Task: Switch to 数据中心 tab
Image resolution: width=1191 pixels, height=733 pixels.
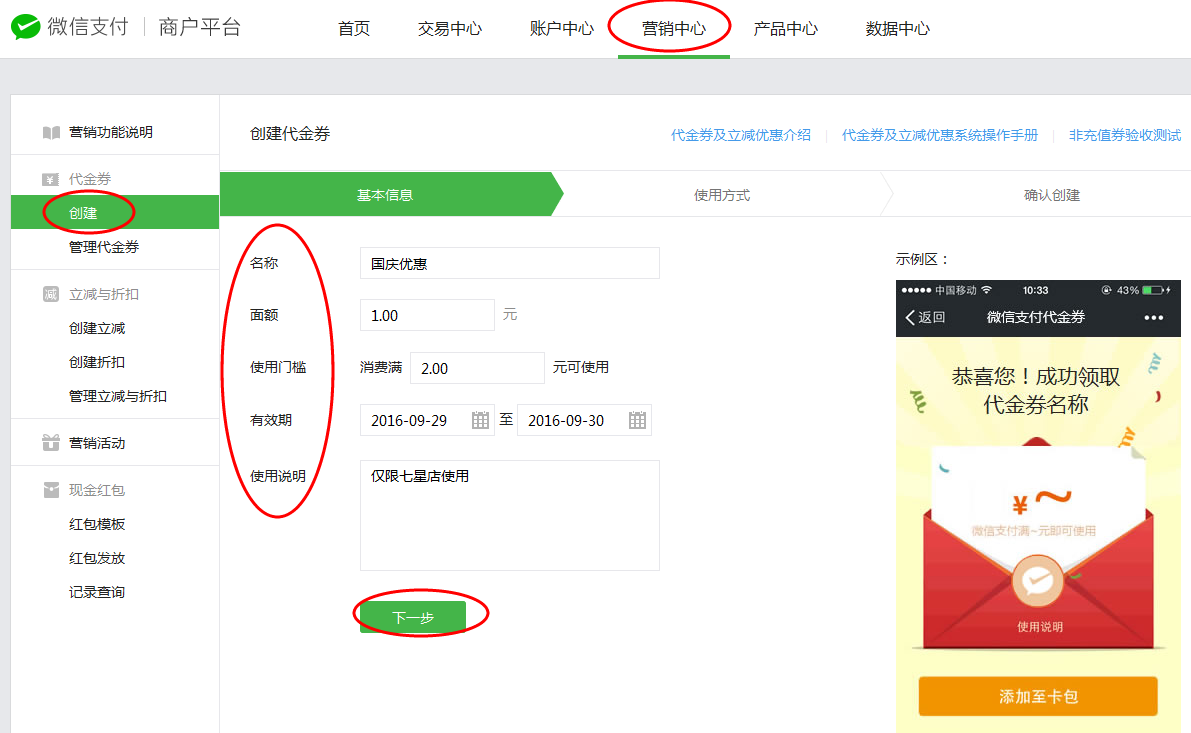Action: tap(897, 29)
